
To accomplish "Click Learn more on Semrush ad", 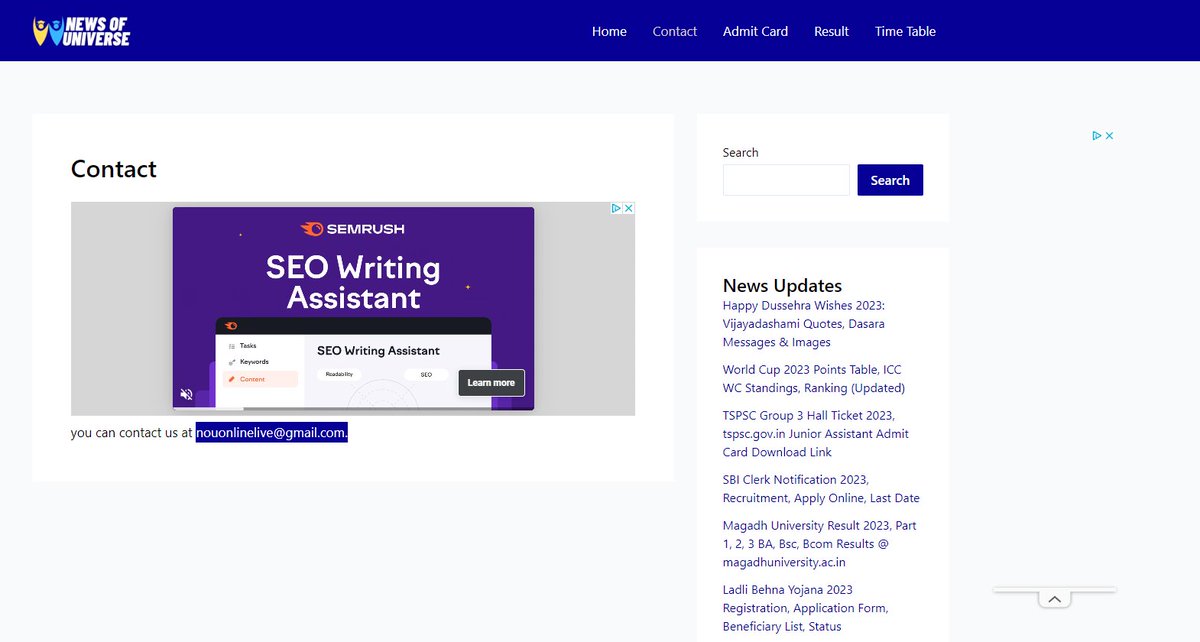I will [491, 382].
